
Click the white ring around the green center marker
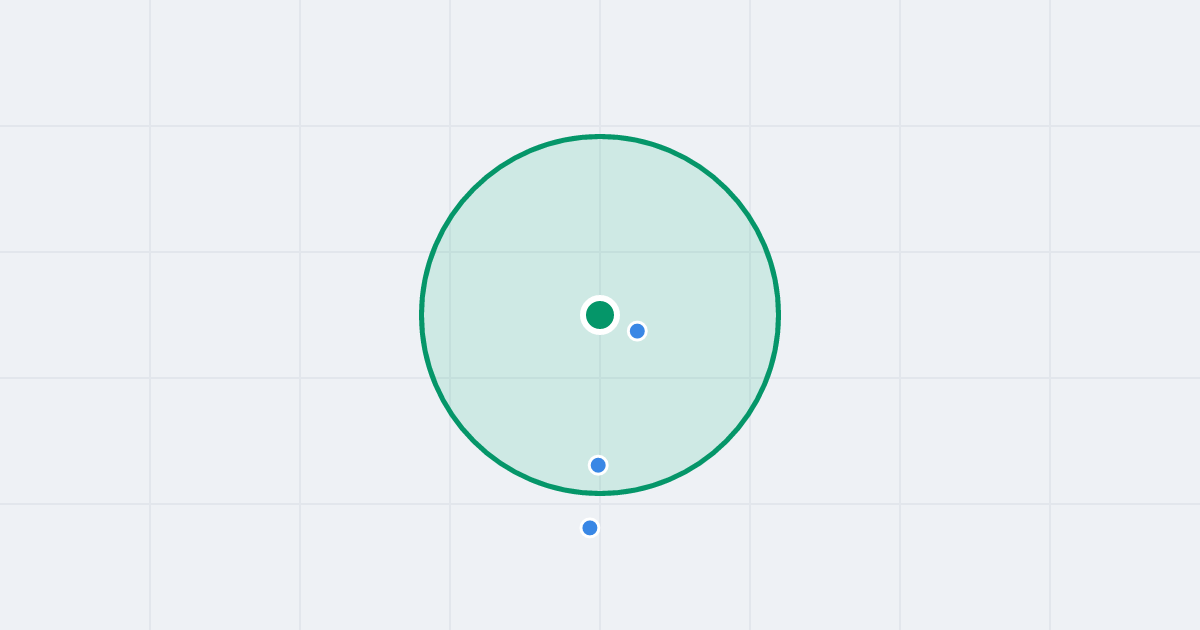[x=600, y=298]
